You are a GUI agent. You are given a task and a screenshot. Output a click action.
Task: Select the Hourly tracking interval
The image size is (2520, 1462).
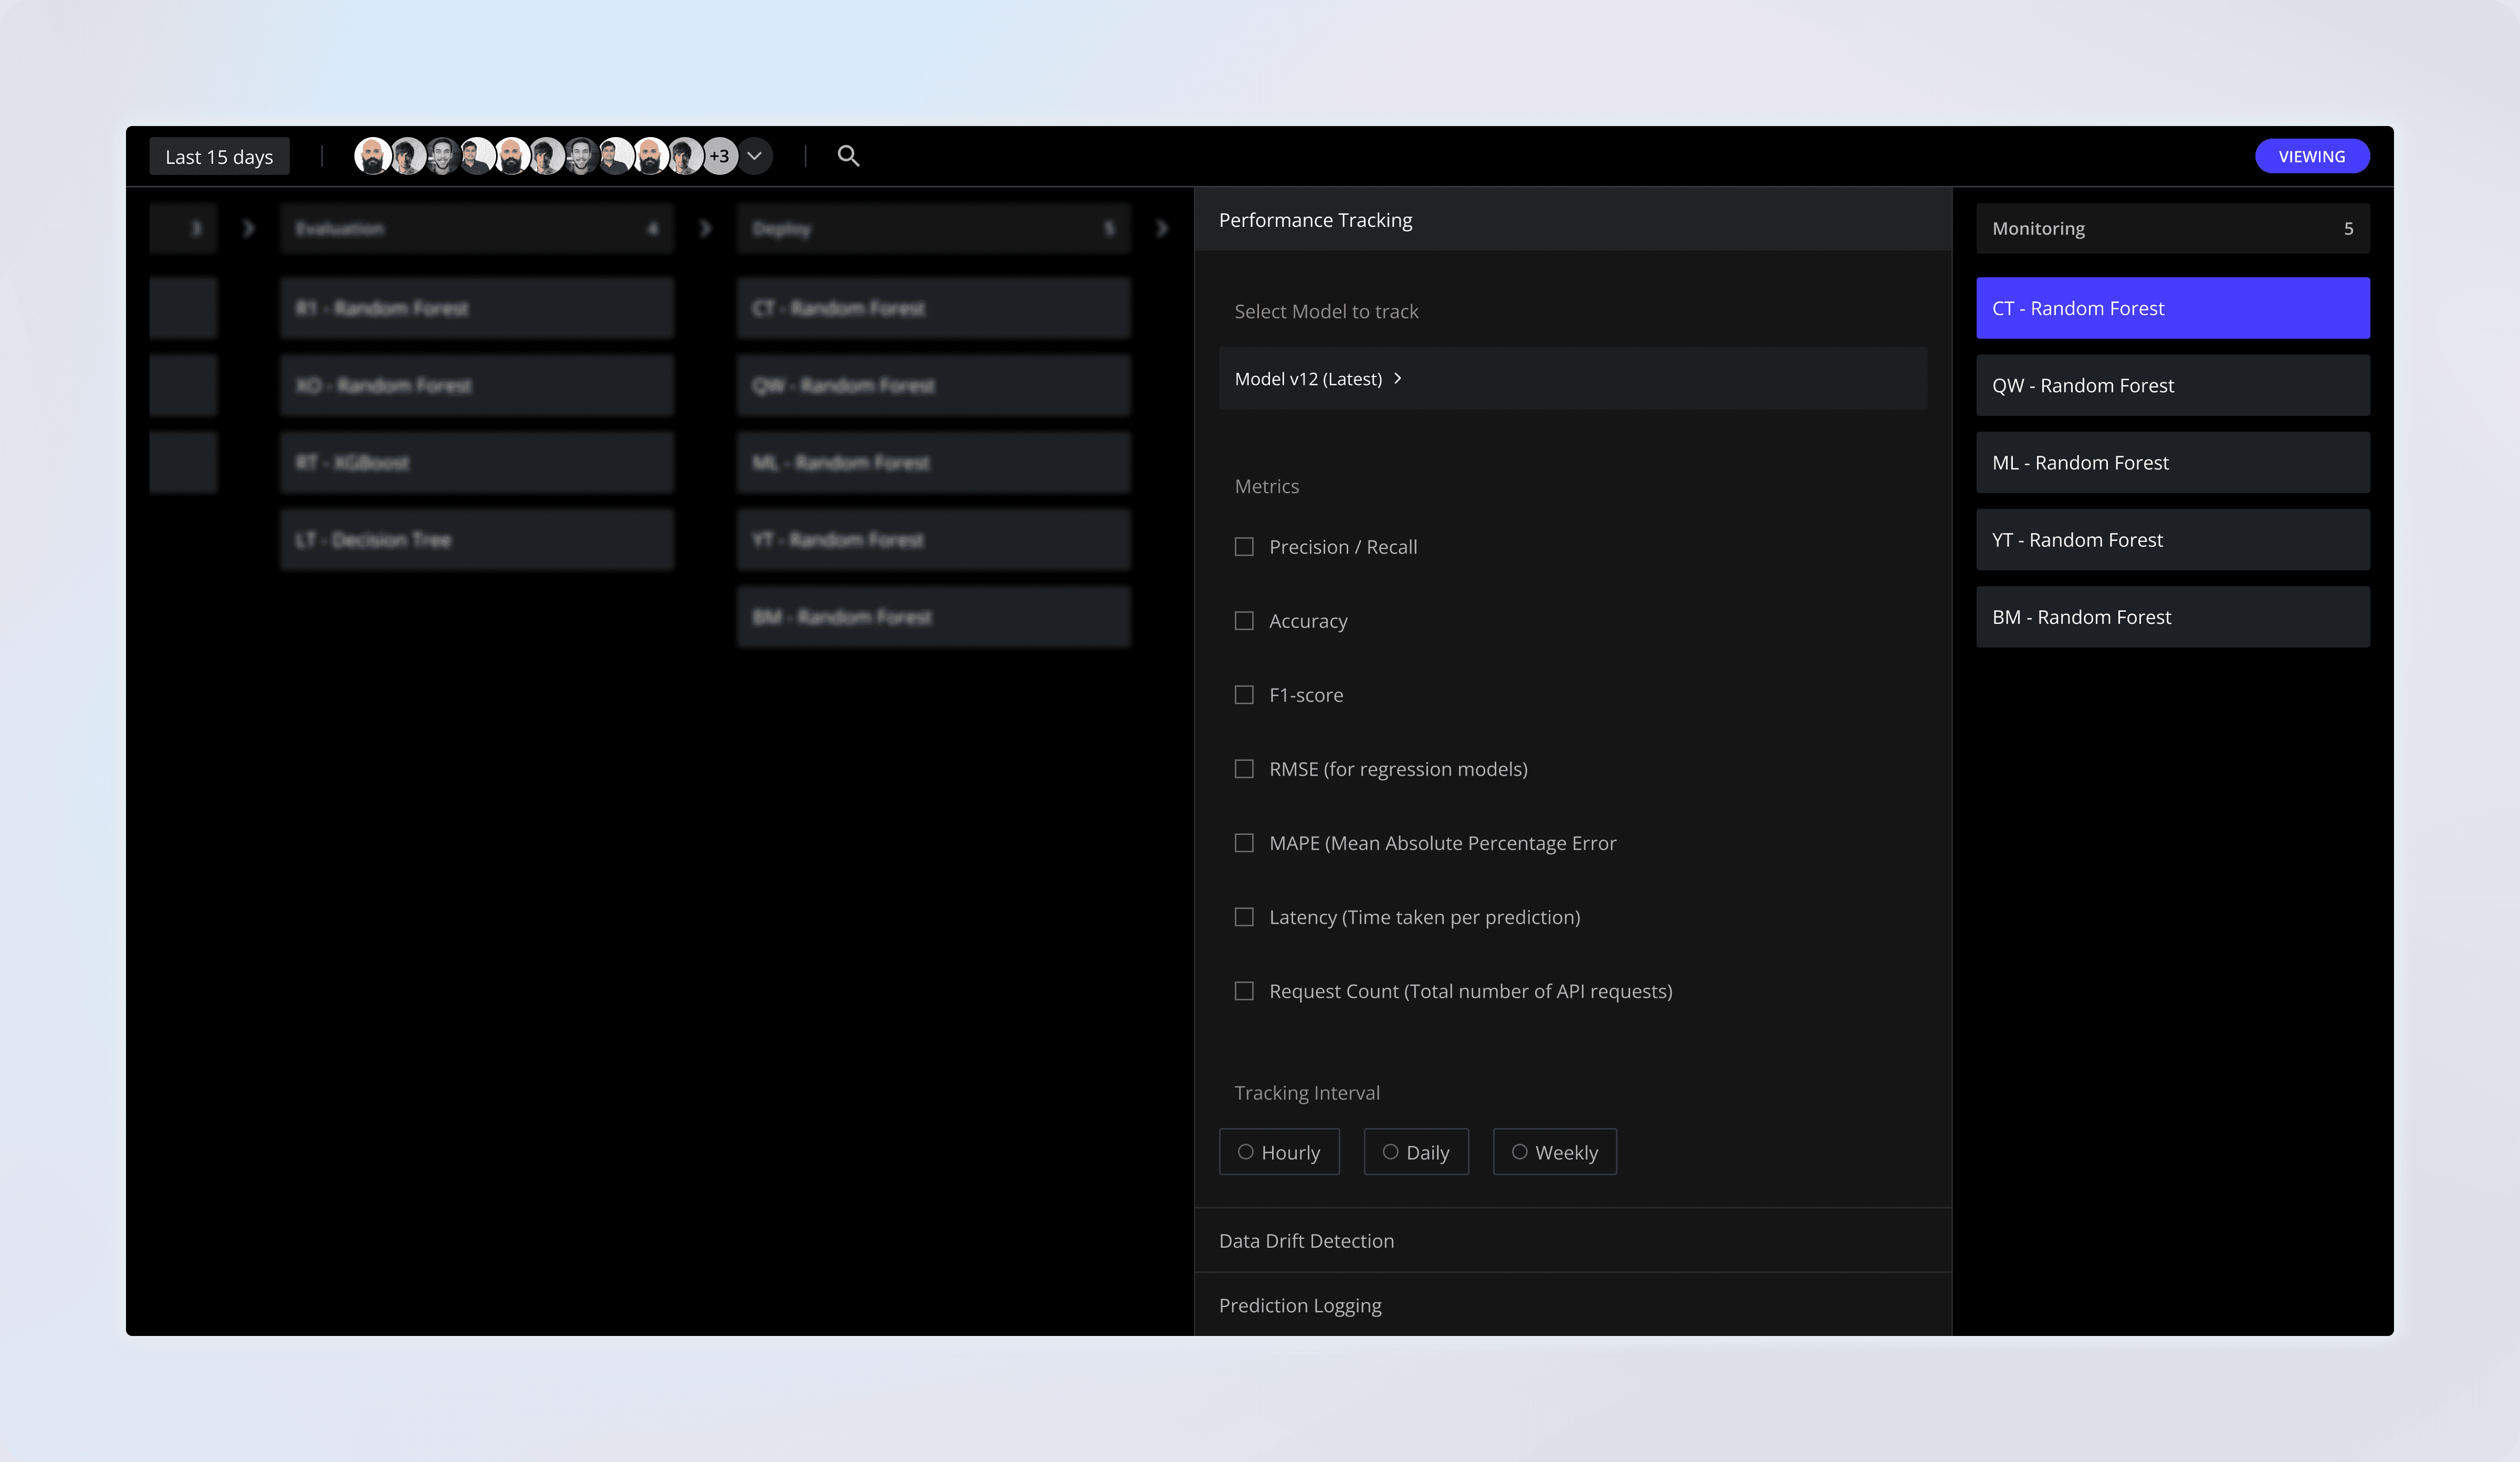click(x=1279, y=1152)
